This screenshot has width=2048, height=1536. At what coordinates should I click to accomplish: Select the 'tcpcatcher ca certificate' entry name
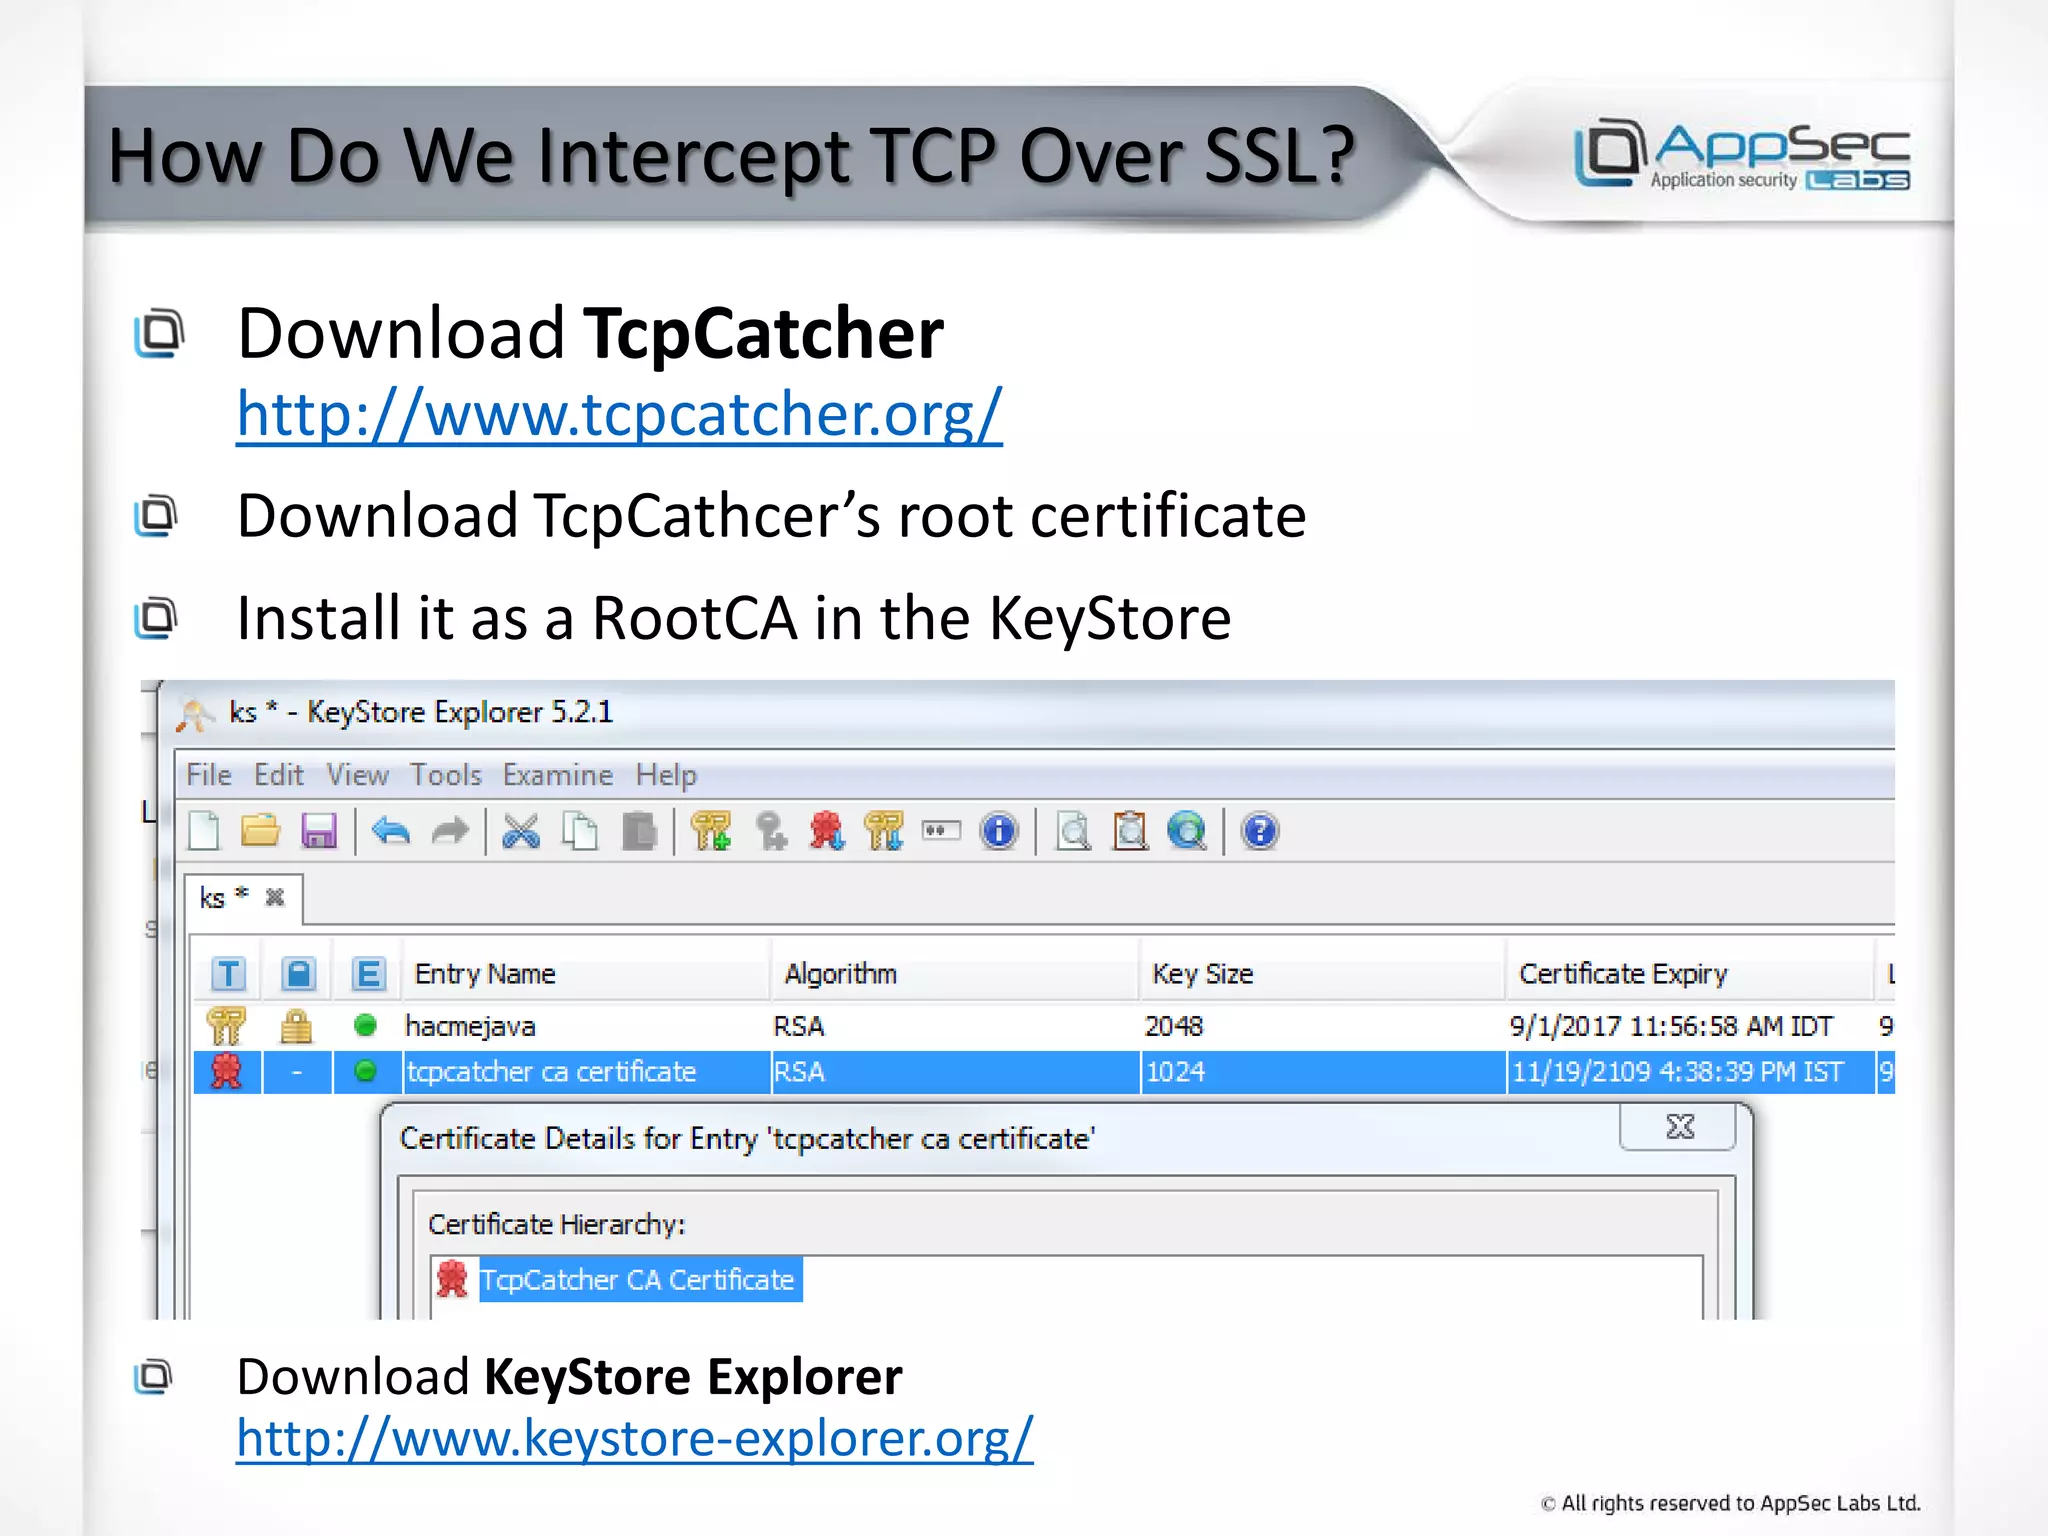point(551,1072)
